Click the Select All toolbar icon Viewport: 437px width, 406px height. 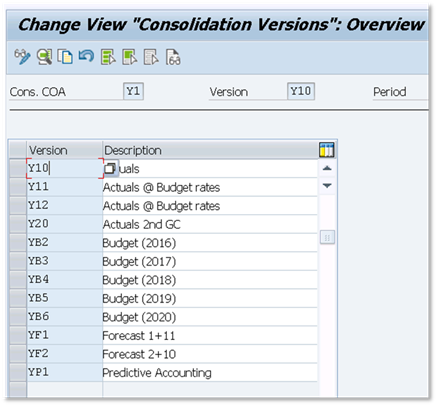pos(108,57)
